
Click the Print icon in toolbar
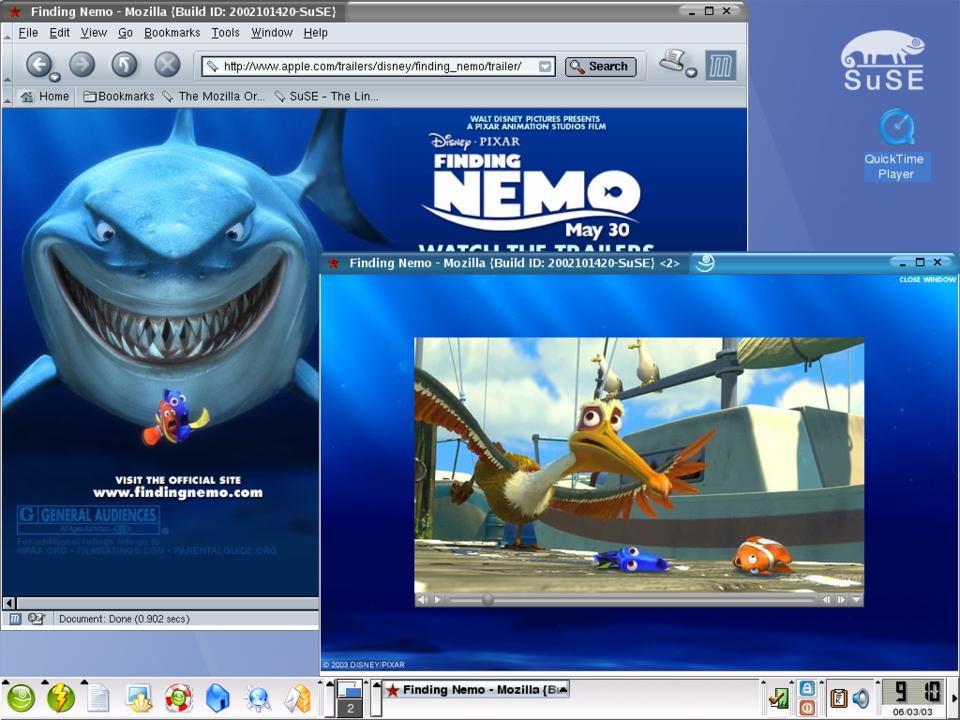pyautogui.click(x=673, y=62)
